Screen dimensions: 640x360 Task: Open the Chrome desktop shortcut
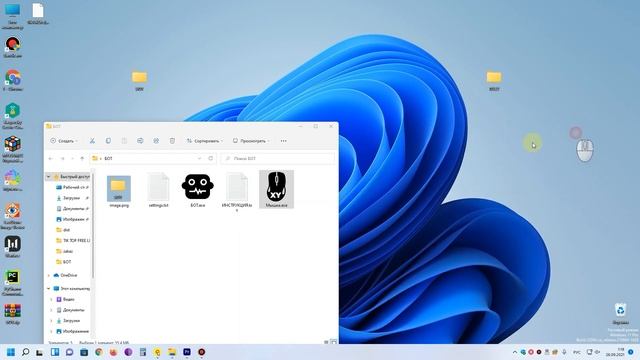13,80
